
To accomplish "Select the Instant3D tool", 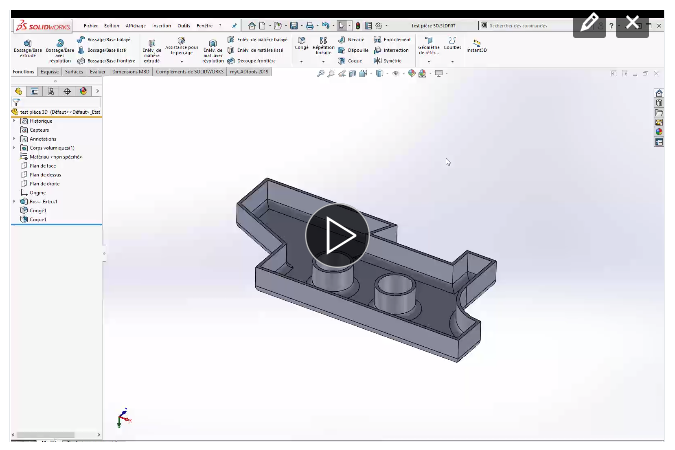I will coord(477,46).
